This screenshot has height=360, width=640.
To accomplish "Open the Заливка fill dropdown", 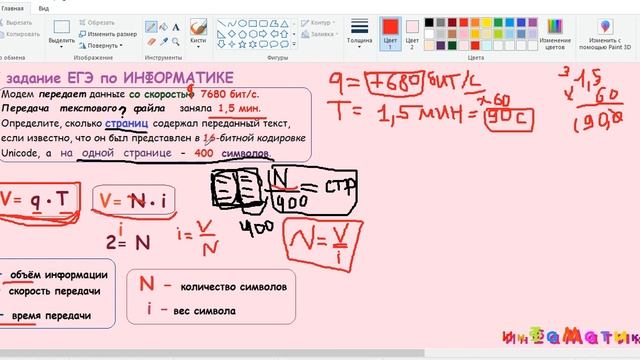I will click(320, 34).
